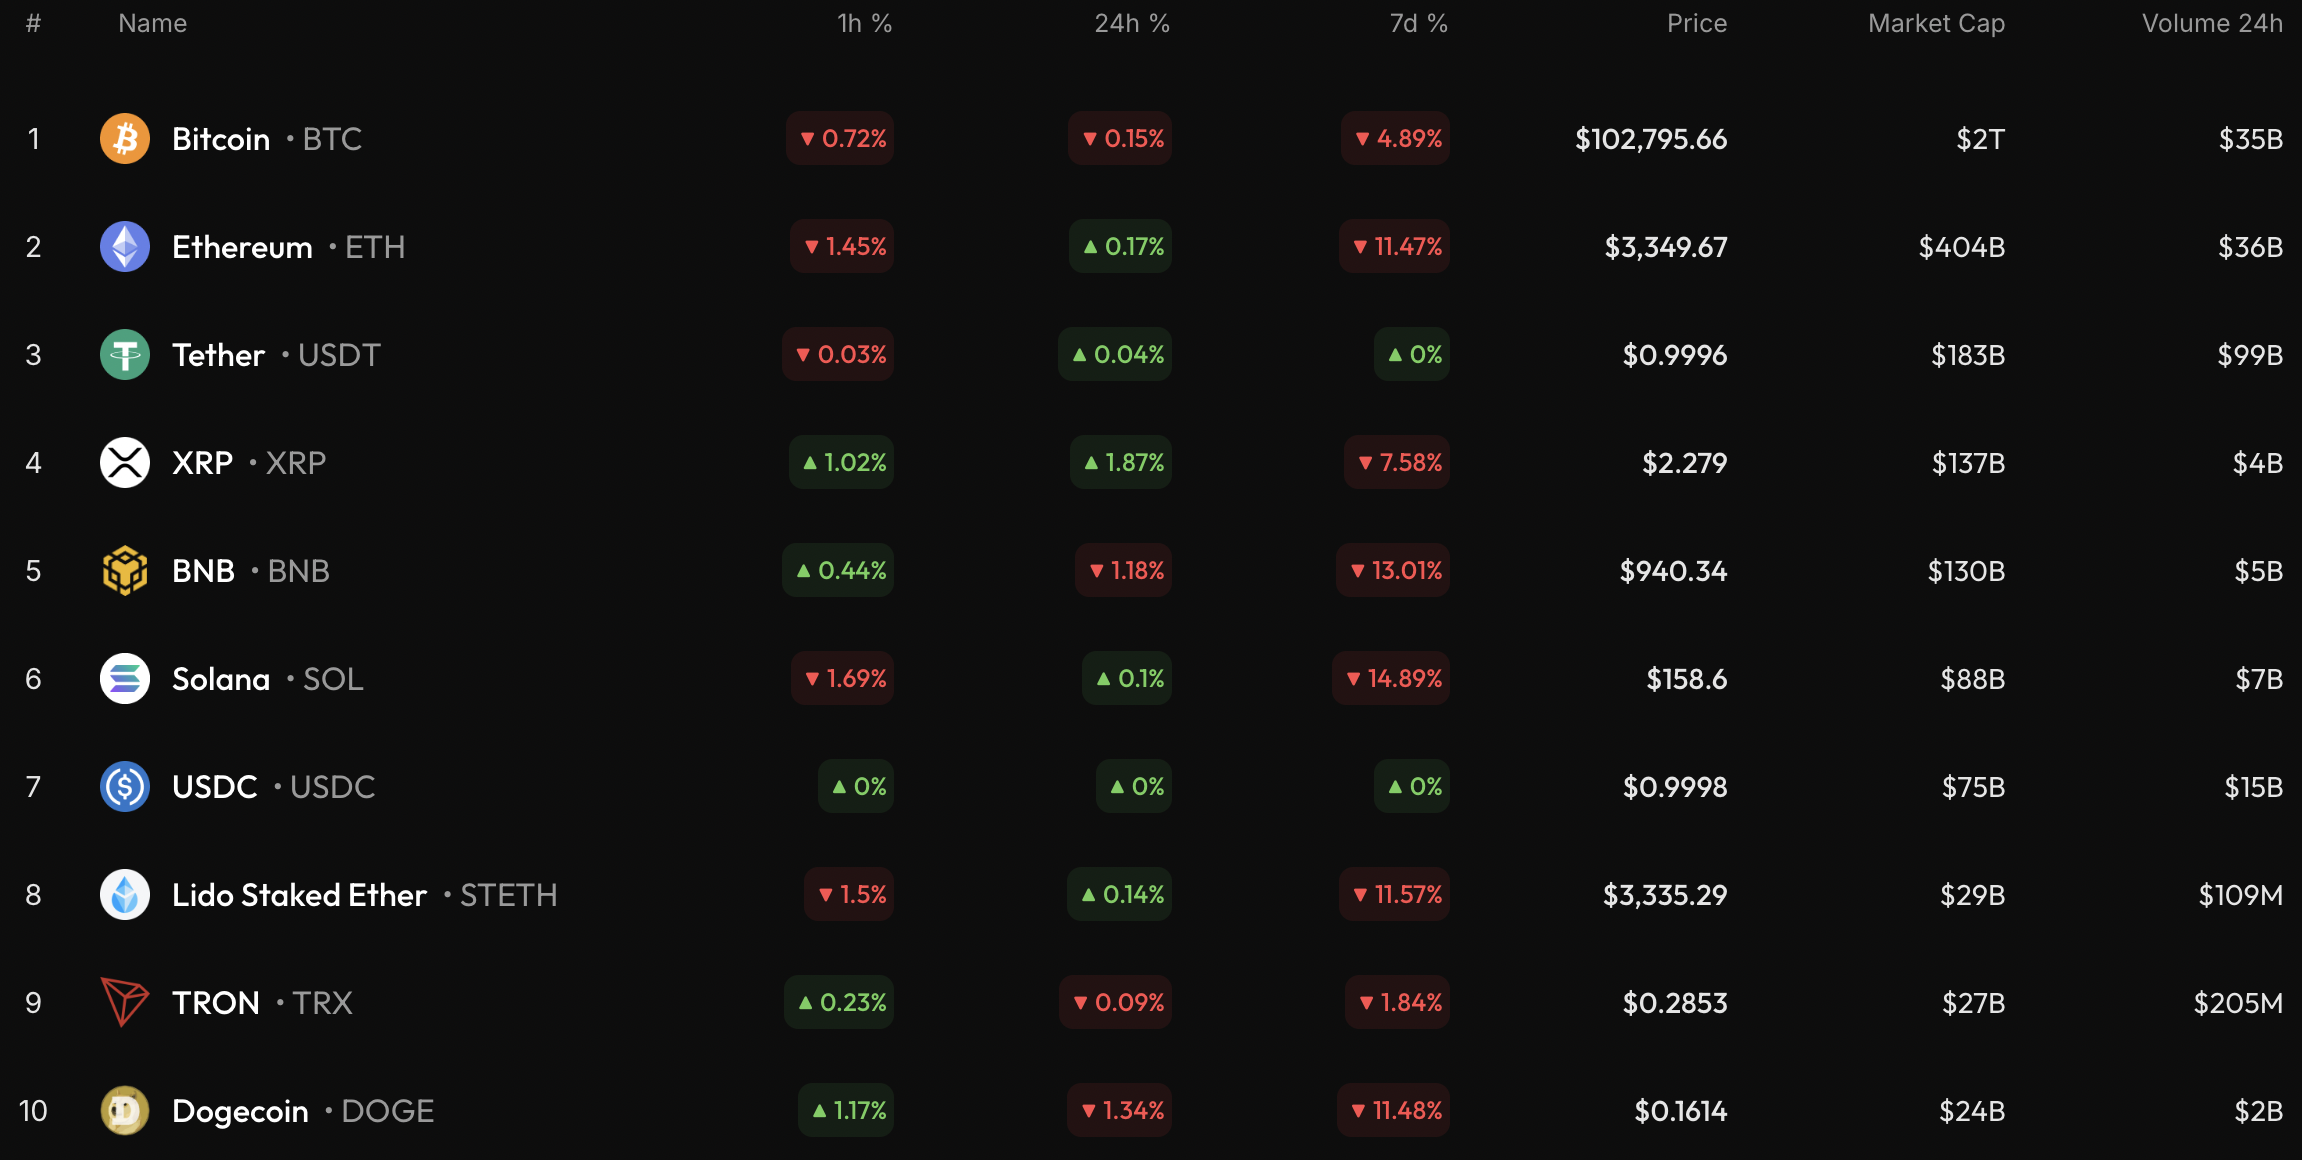Sort table by Market Cap column
This screenshot has width=2302, height=1160.
point(1936,24)
